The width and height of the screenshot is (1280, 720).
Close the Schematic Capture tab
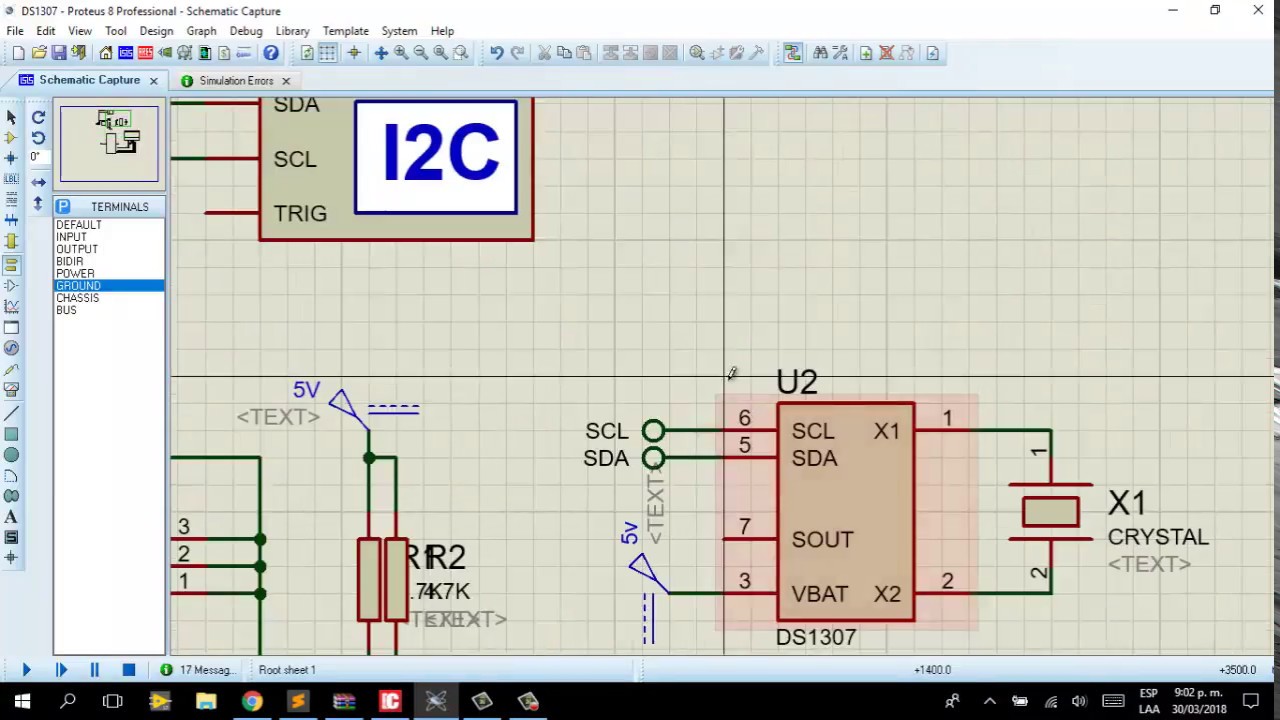(154, 81)
